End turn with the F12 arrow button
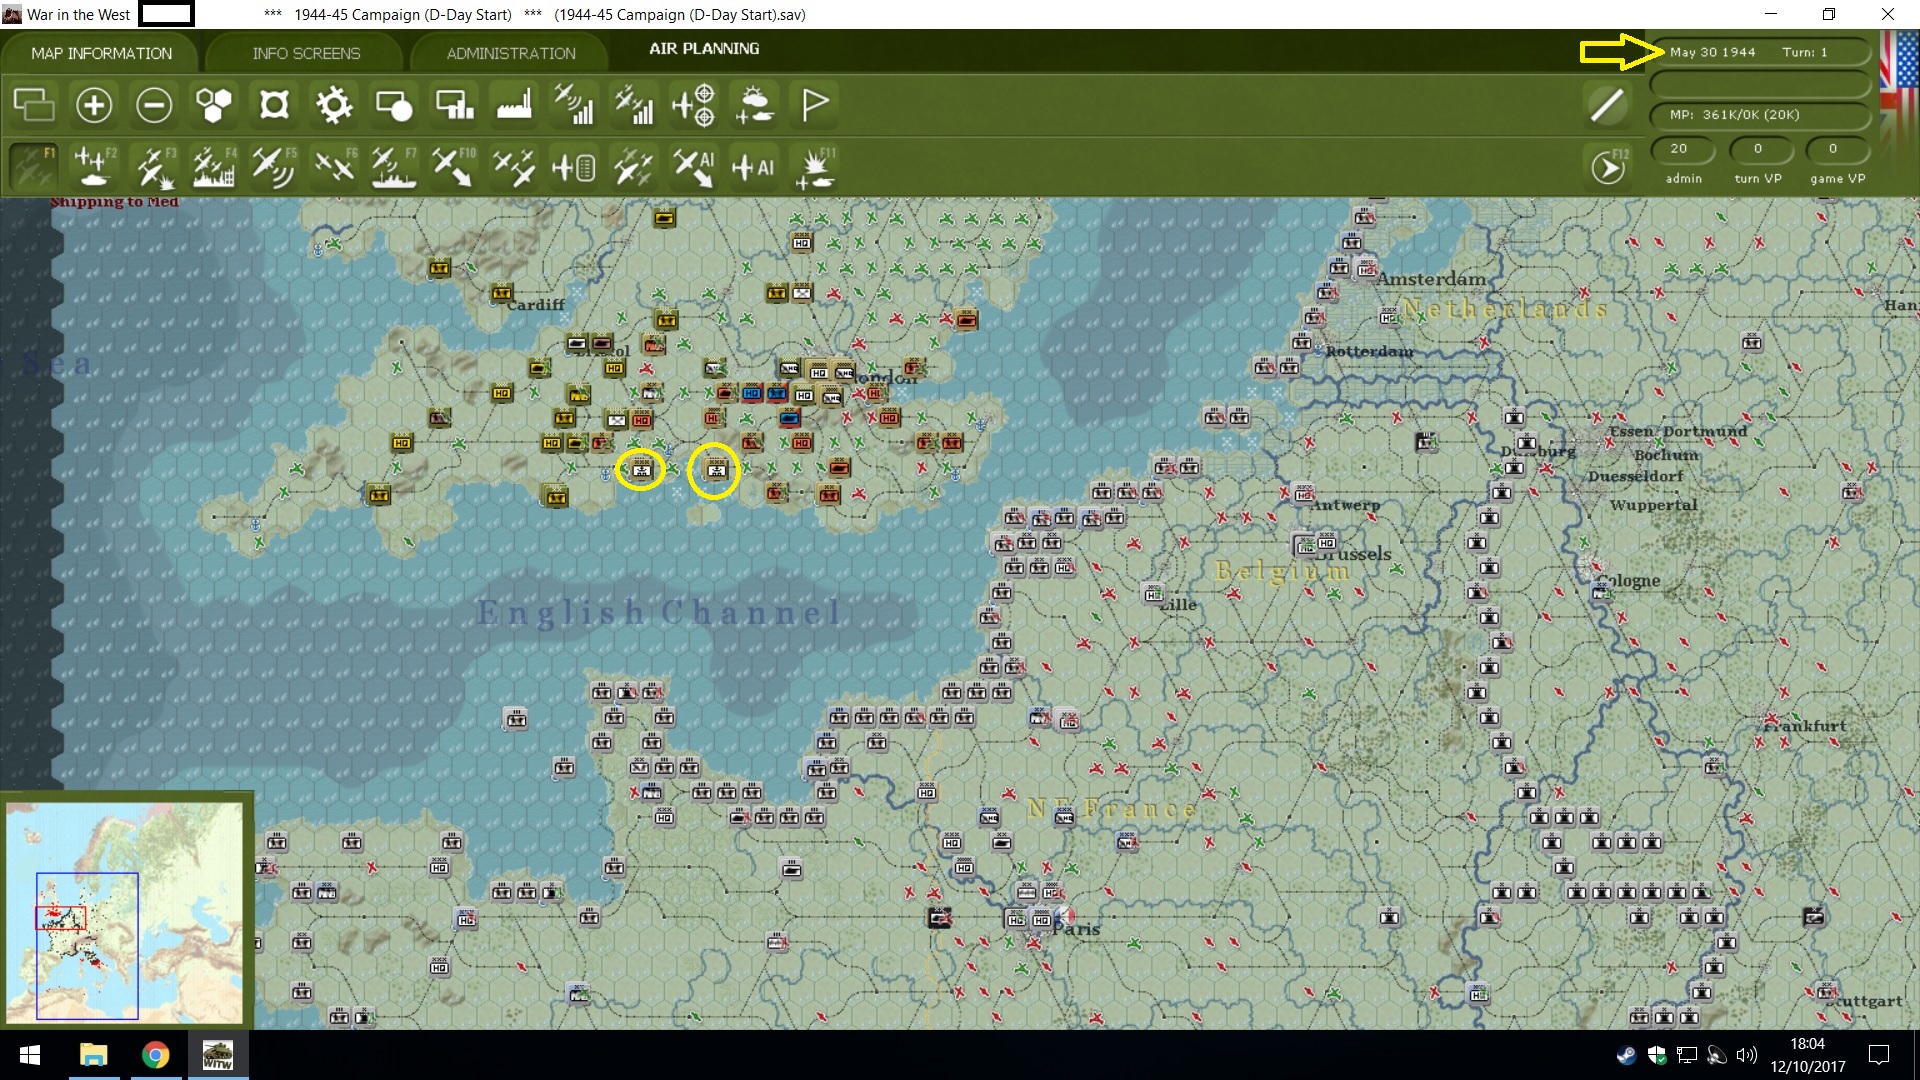The image size is (1920, 1080). 1607,167
